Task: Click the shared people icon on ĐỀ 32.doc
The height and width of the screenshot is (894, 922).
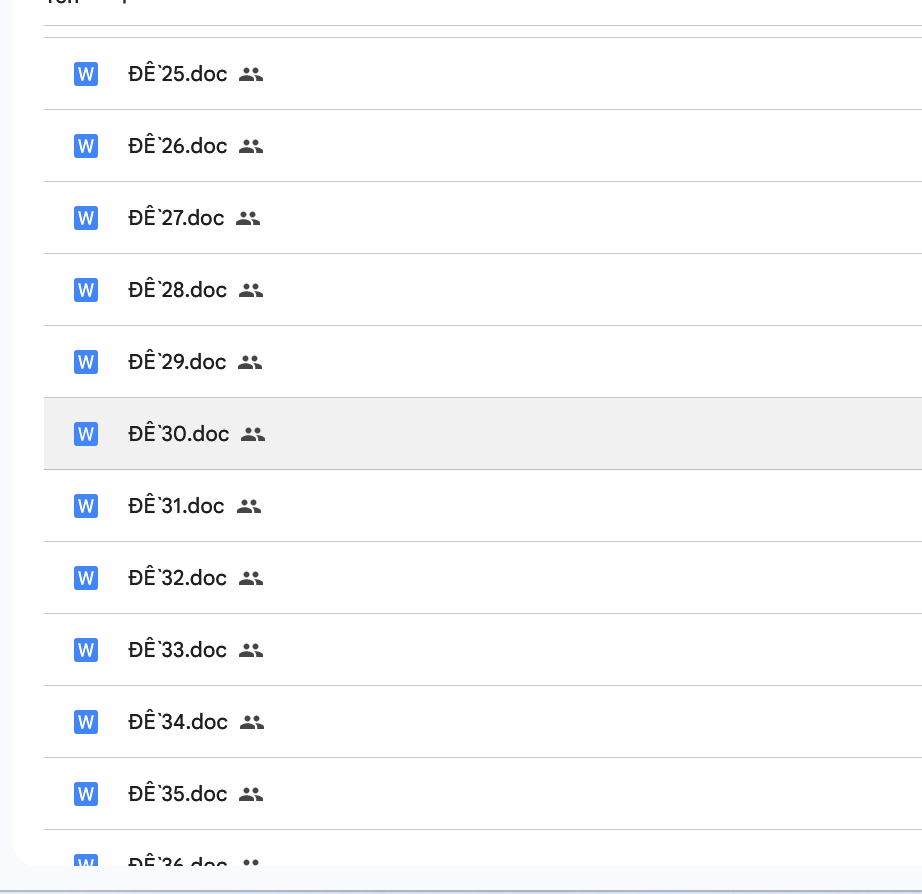Action: [x=251, y=578]
